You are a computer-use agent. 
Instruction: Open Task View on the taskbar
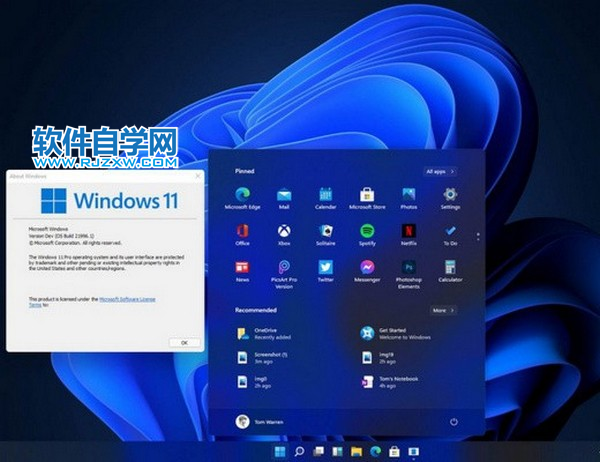point(318,452)
